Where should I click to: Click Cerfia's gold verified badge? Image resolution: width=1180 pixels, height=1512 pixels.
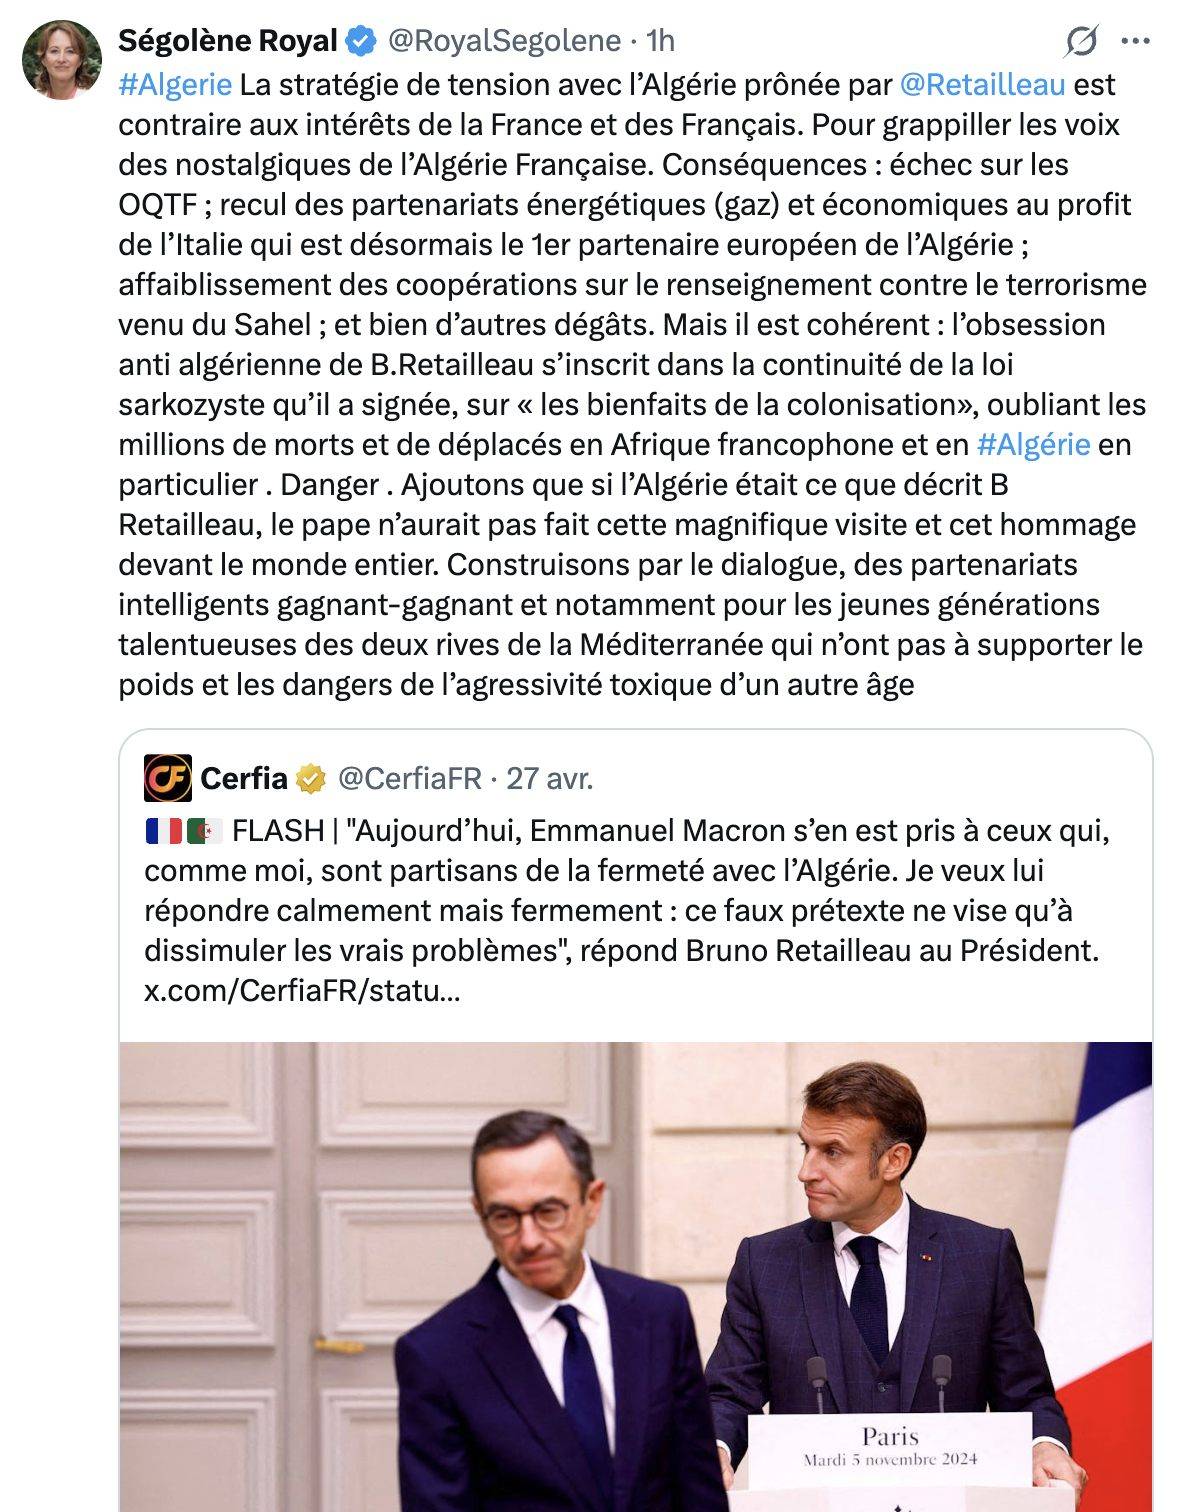click(x=313, y=778)
